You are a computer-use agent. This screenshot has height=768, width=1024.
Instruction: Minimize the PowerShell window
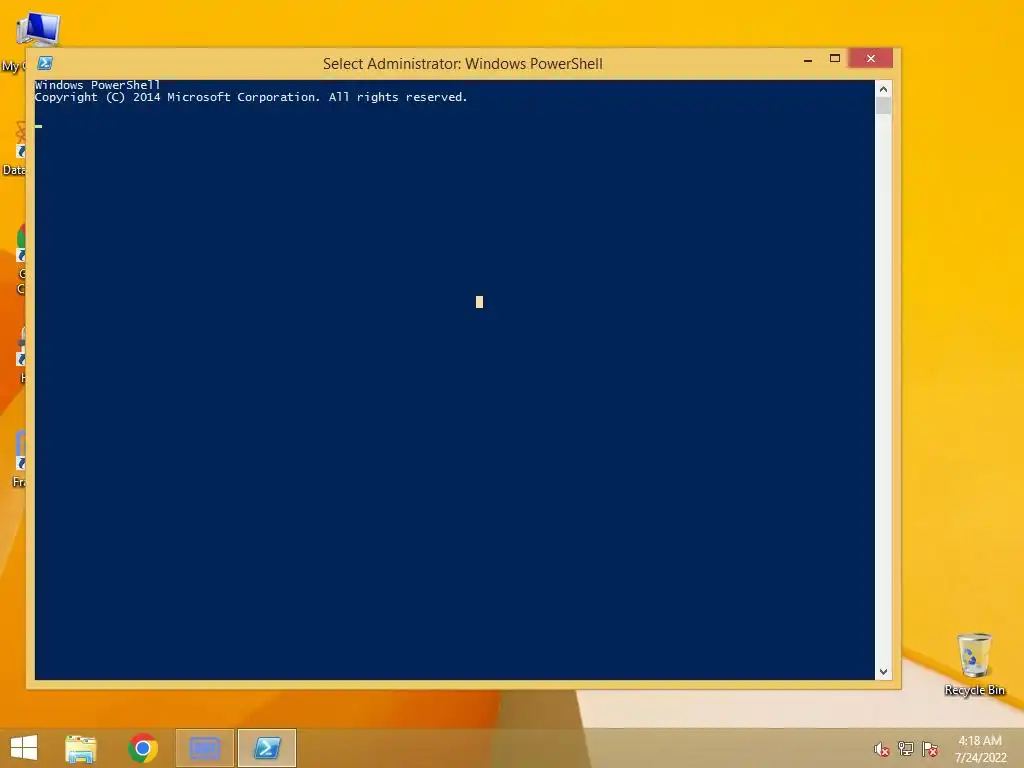tap(808, 59)
